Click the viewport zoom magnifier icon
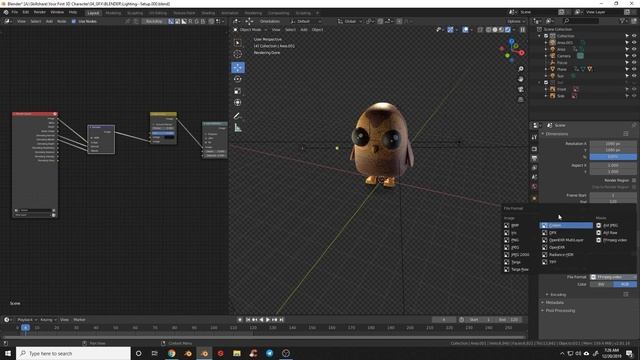Viewport: 640px width, 360px height. tap(521, 69)
